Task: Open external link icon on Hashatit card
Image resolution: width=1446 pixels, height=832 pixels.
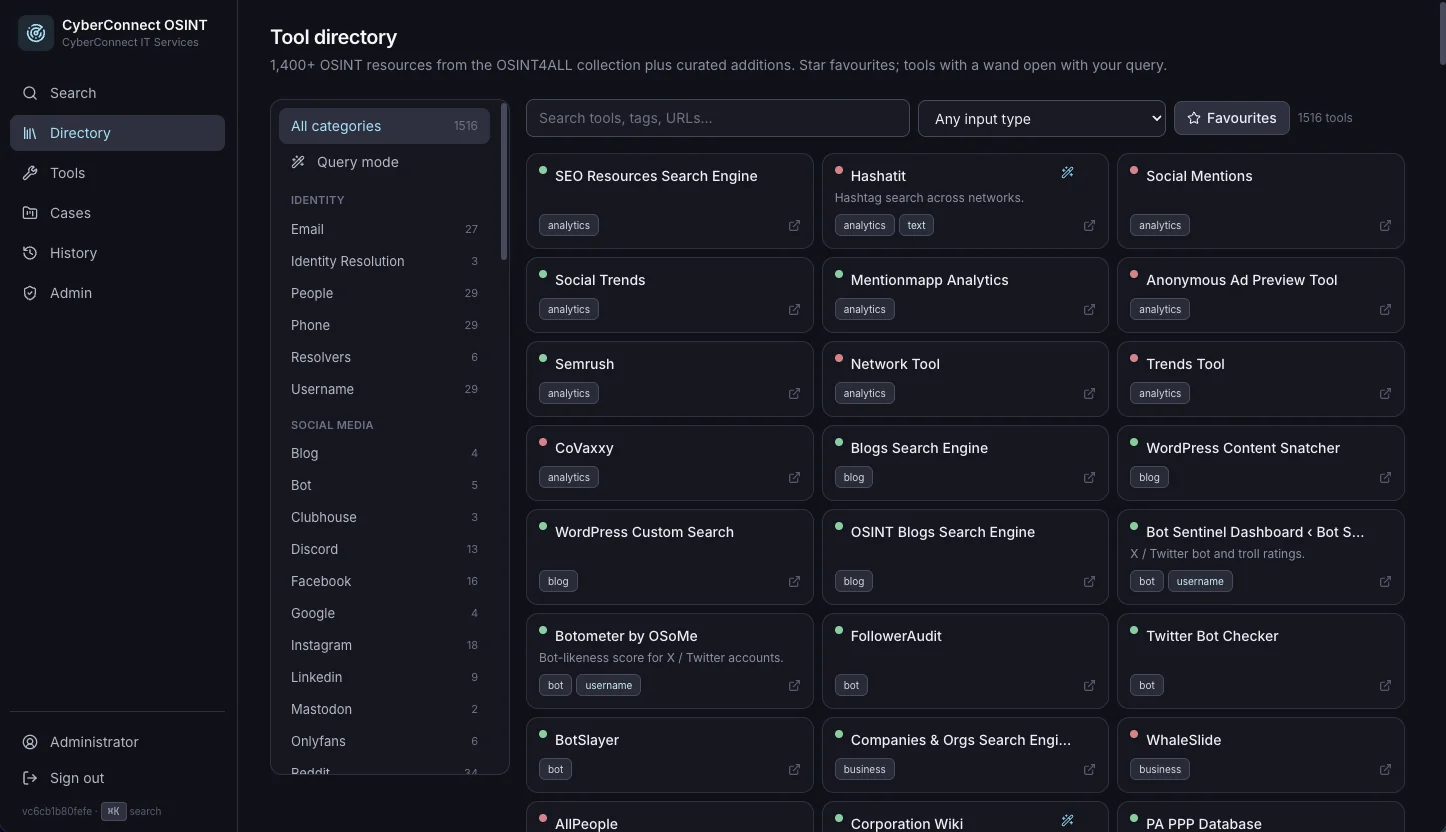Action: tap(1089, 226)
